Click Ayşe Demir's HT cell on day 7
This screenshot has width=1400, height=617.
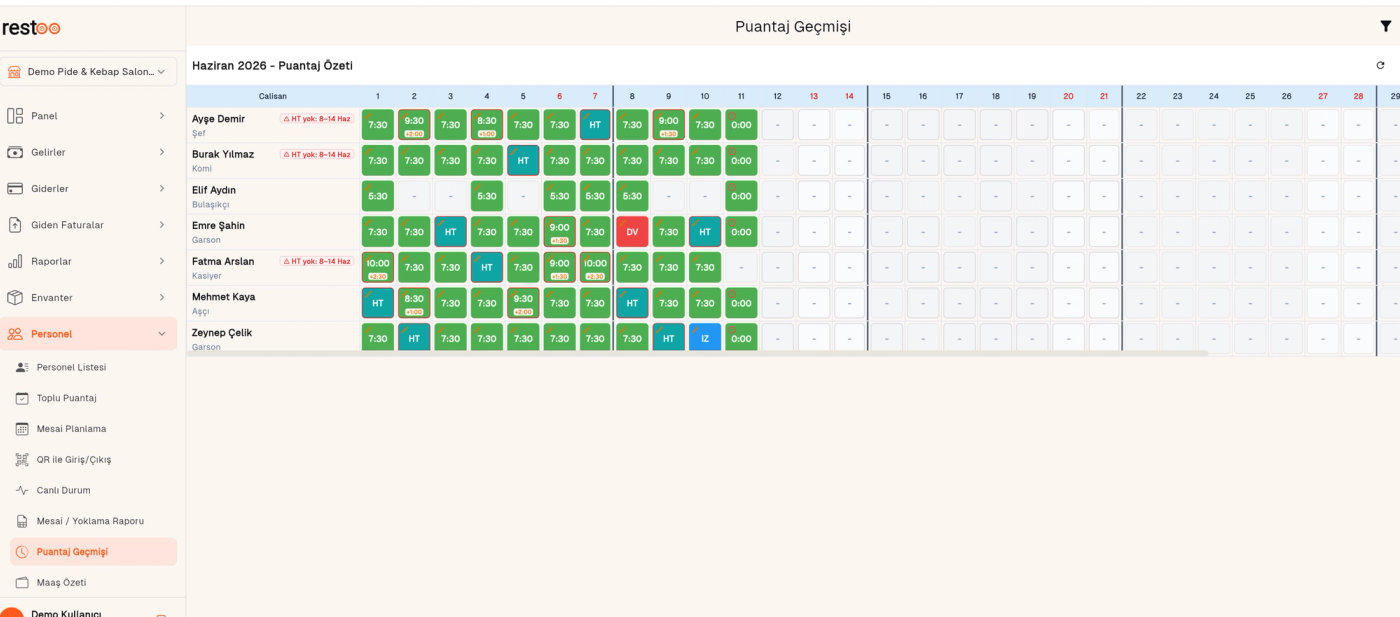(x=595, y=125)
